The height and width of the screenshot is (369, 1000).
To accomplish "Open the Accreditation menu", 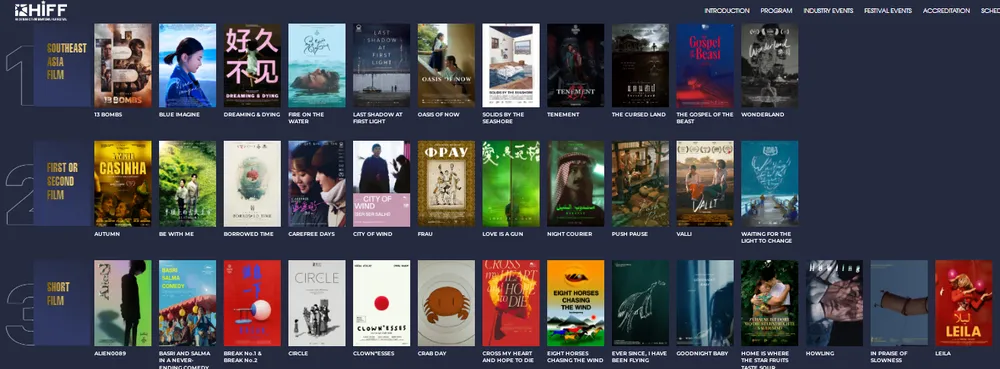I will point(946,11).
